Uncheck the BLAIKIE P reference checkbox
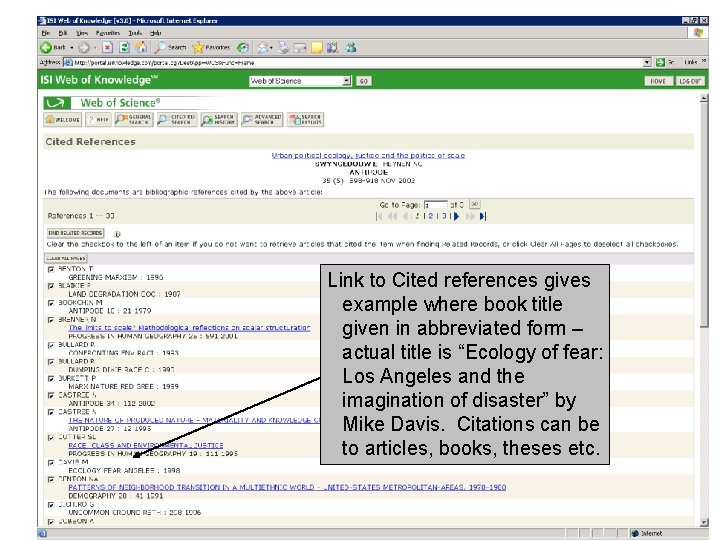Screen dimensions: 720x540 51,286
